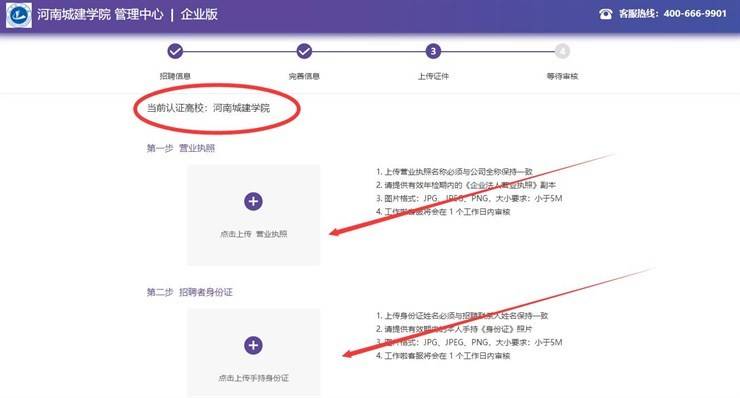The width and height of the screenshot is (740, 398).
Task: Click the 第二步 招聘者身份证 heading
Action: coord(189,292)
